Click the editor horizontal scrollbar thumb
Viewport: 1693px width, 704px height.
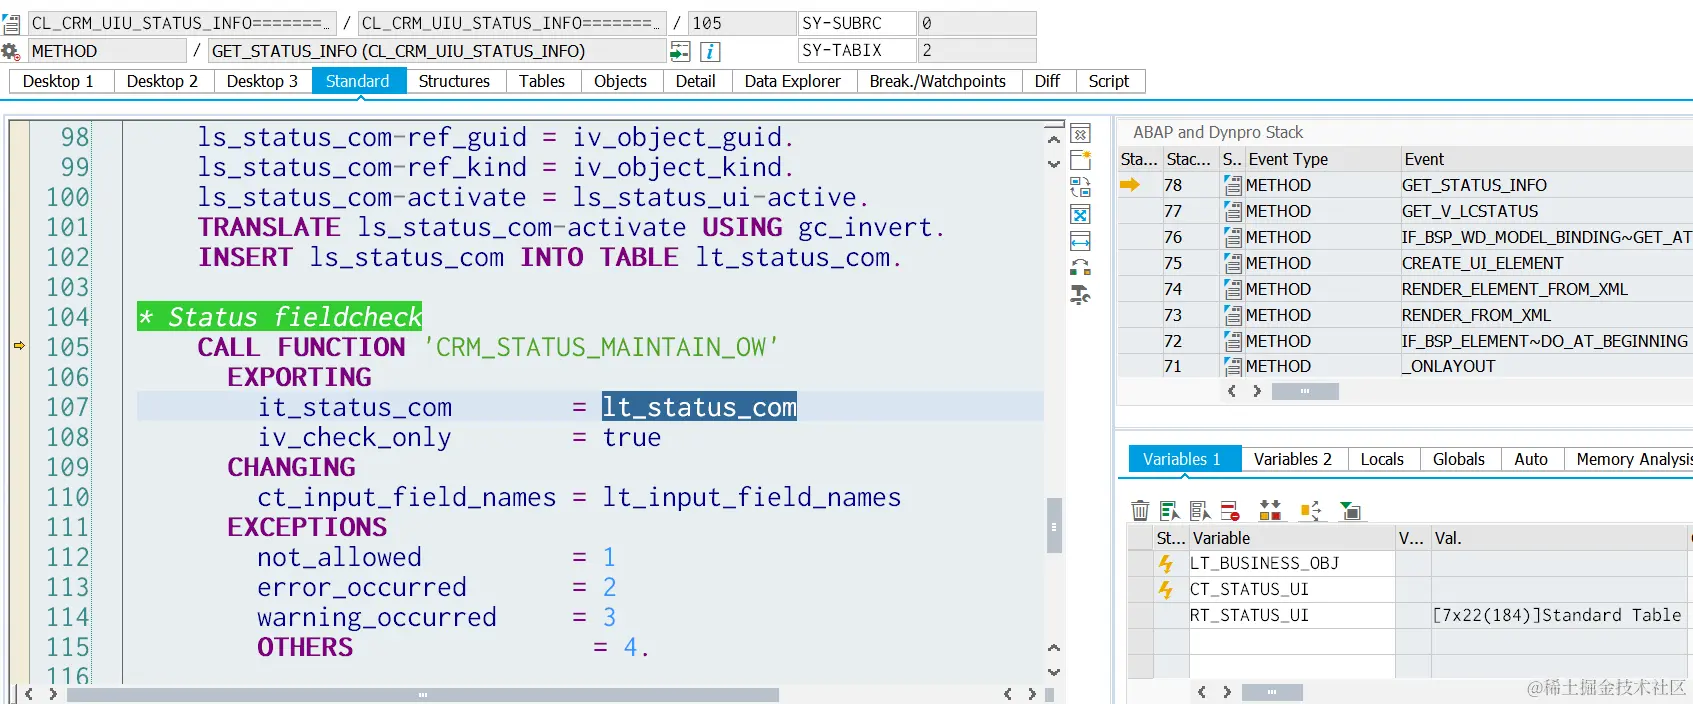coord(423,694)
